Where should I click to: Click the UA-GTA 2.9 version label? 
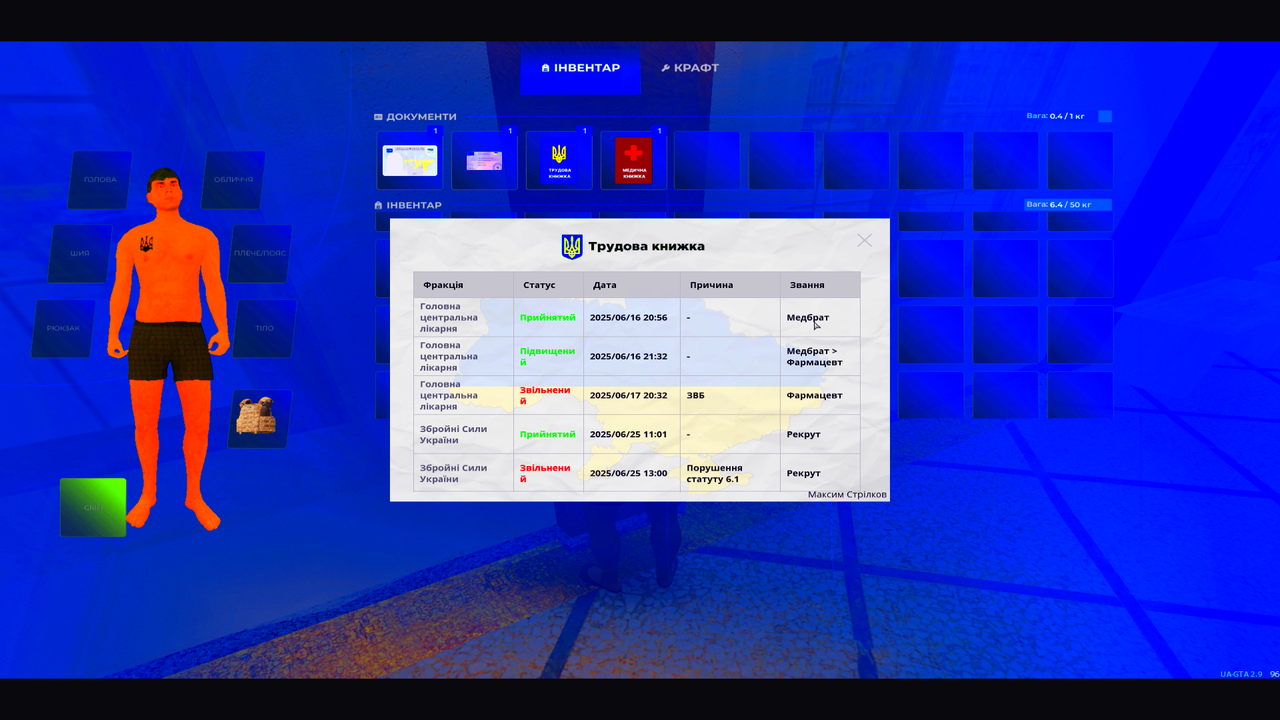pyautogui.click(x=1241, y=674)
